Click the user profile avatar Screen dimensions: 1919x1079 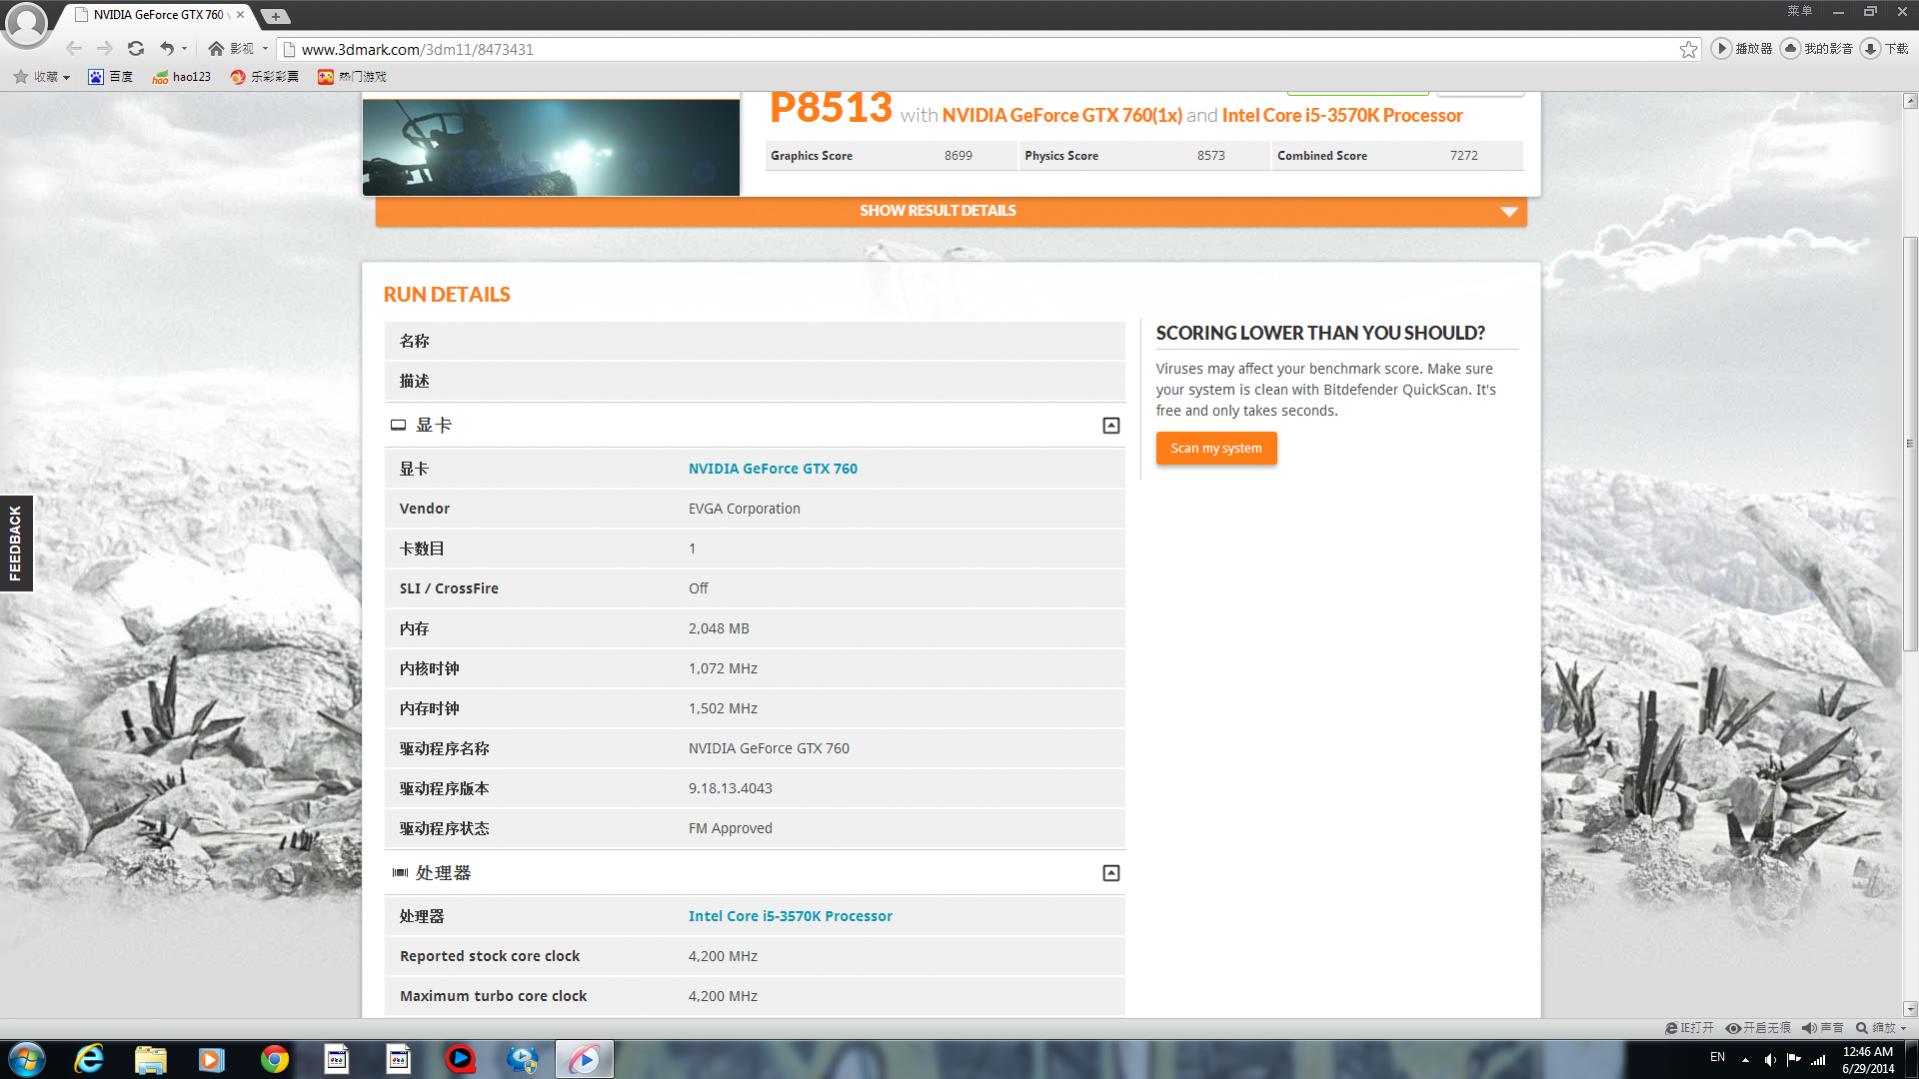coord(26,24)
